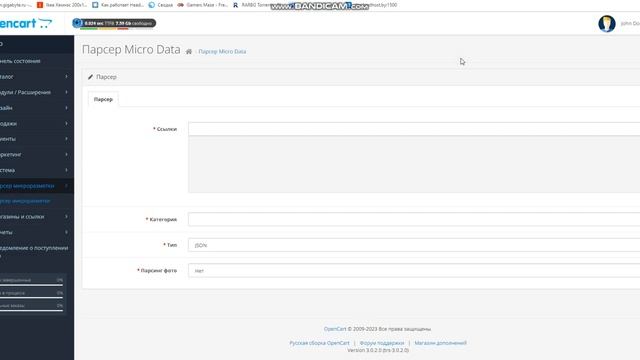Viewport: 640px width, 360px height.
Task: Click the Ссылки text input field
Action: 414,129
